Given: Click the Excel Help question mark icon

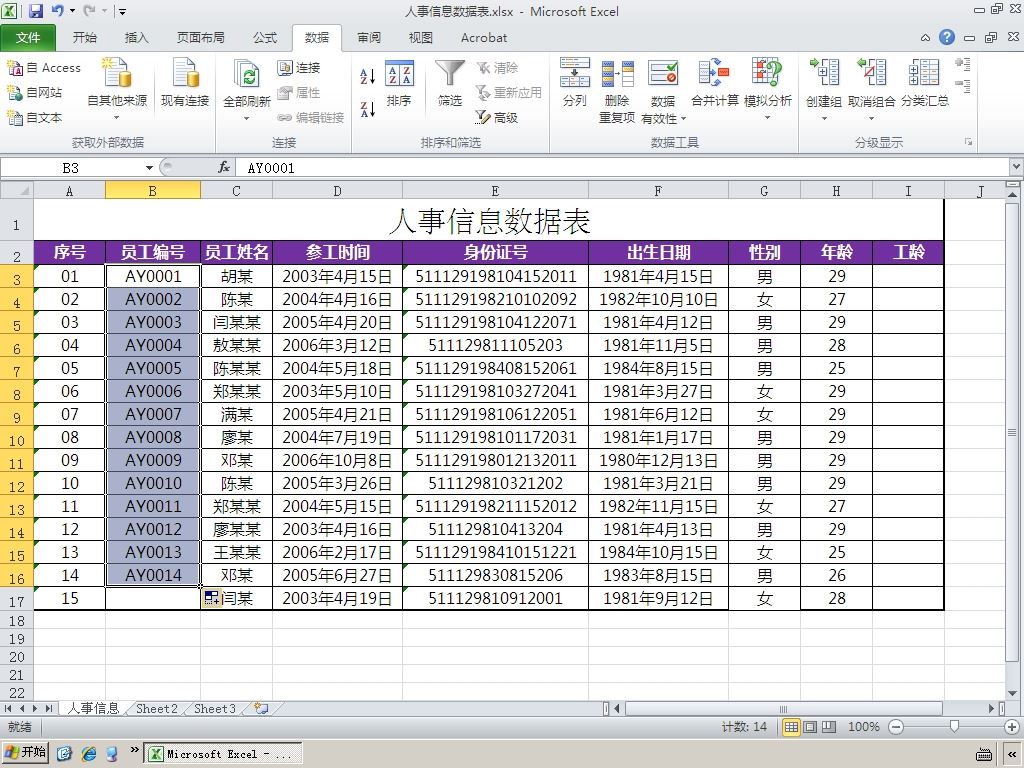Looking at the screenshot, I should (x=947, y=37).
